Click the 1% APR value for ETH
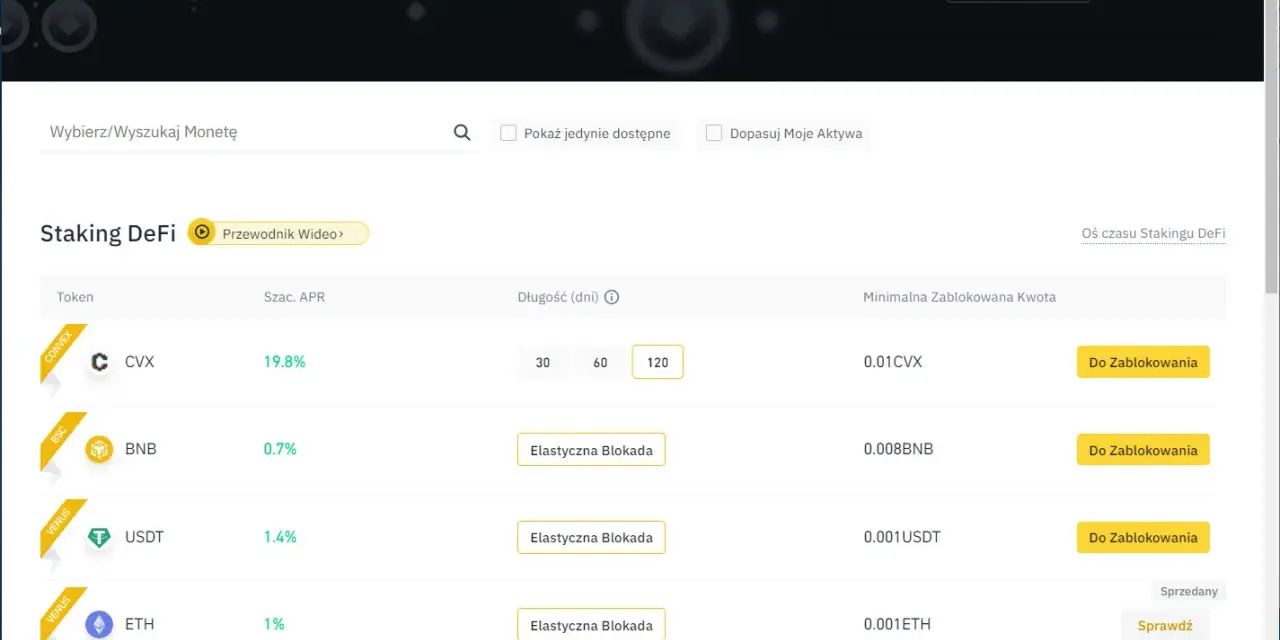The width and height of the screenshot is (1280, 640). pyautogui.click(x=274, y=624)
